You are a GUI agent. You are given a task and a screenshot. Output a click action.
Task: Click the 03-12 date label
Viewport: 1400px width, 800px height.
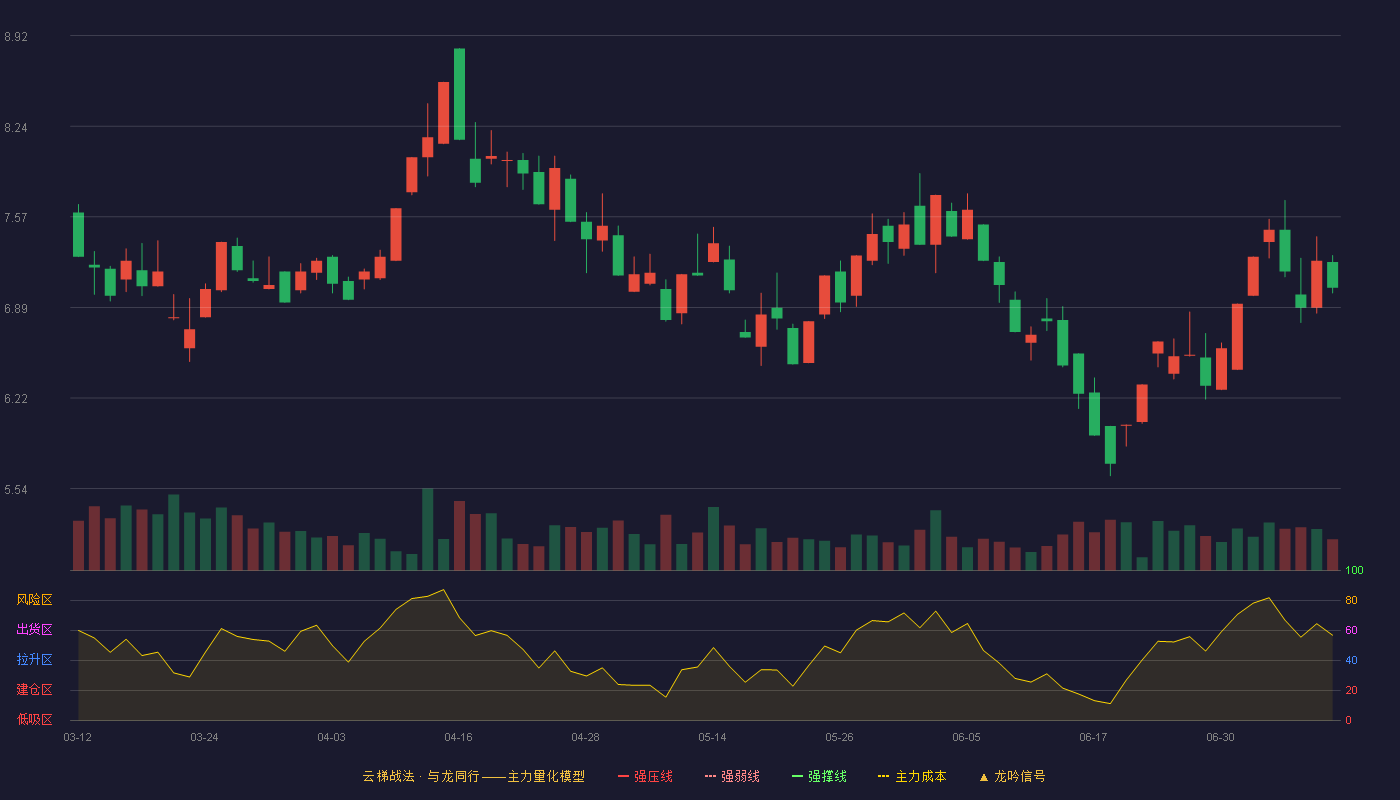click(x=78, y=737)
